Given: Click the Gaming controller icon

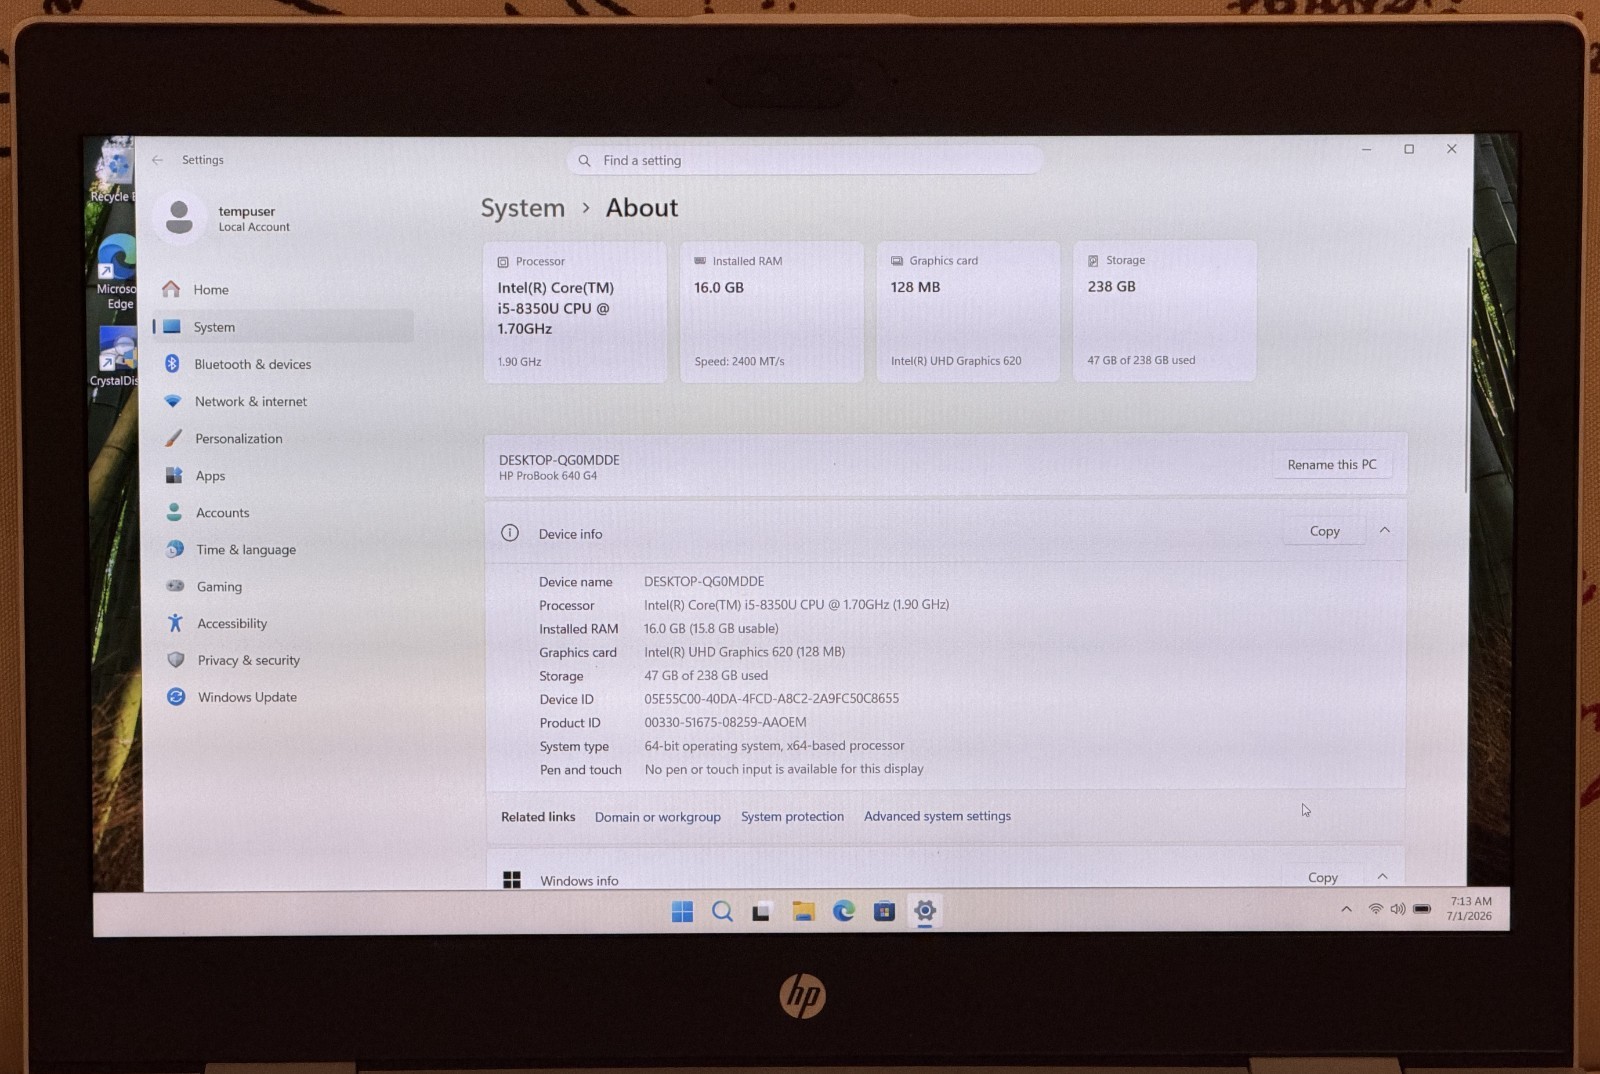Looking at the screenshot, I should 175,586.
